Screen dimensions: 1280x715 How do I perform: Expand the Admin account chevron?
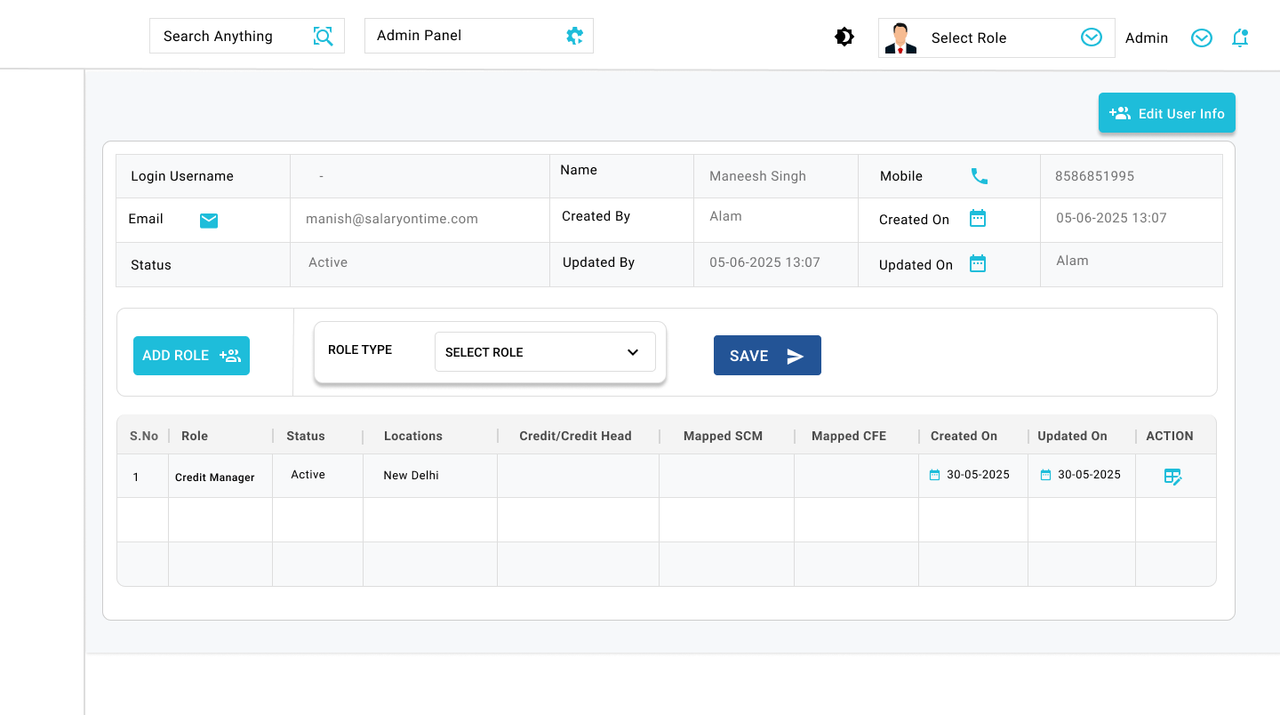(1201, 37)
